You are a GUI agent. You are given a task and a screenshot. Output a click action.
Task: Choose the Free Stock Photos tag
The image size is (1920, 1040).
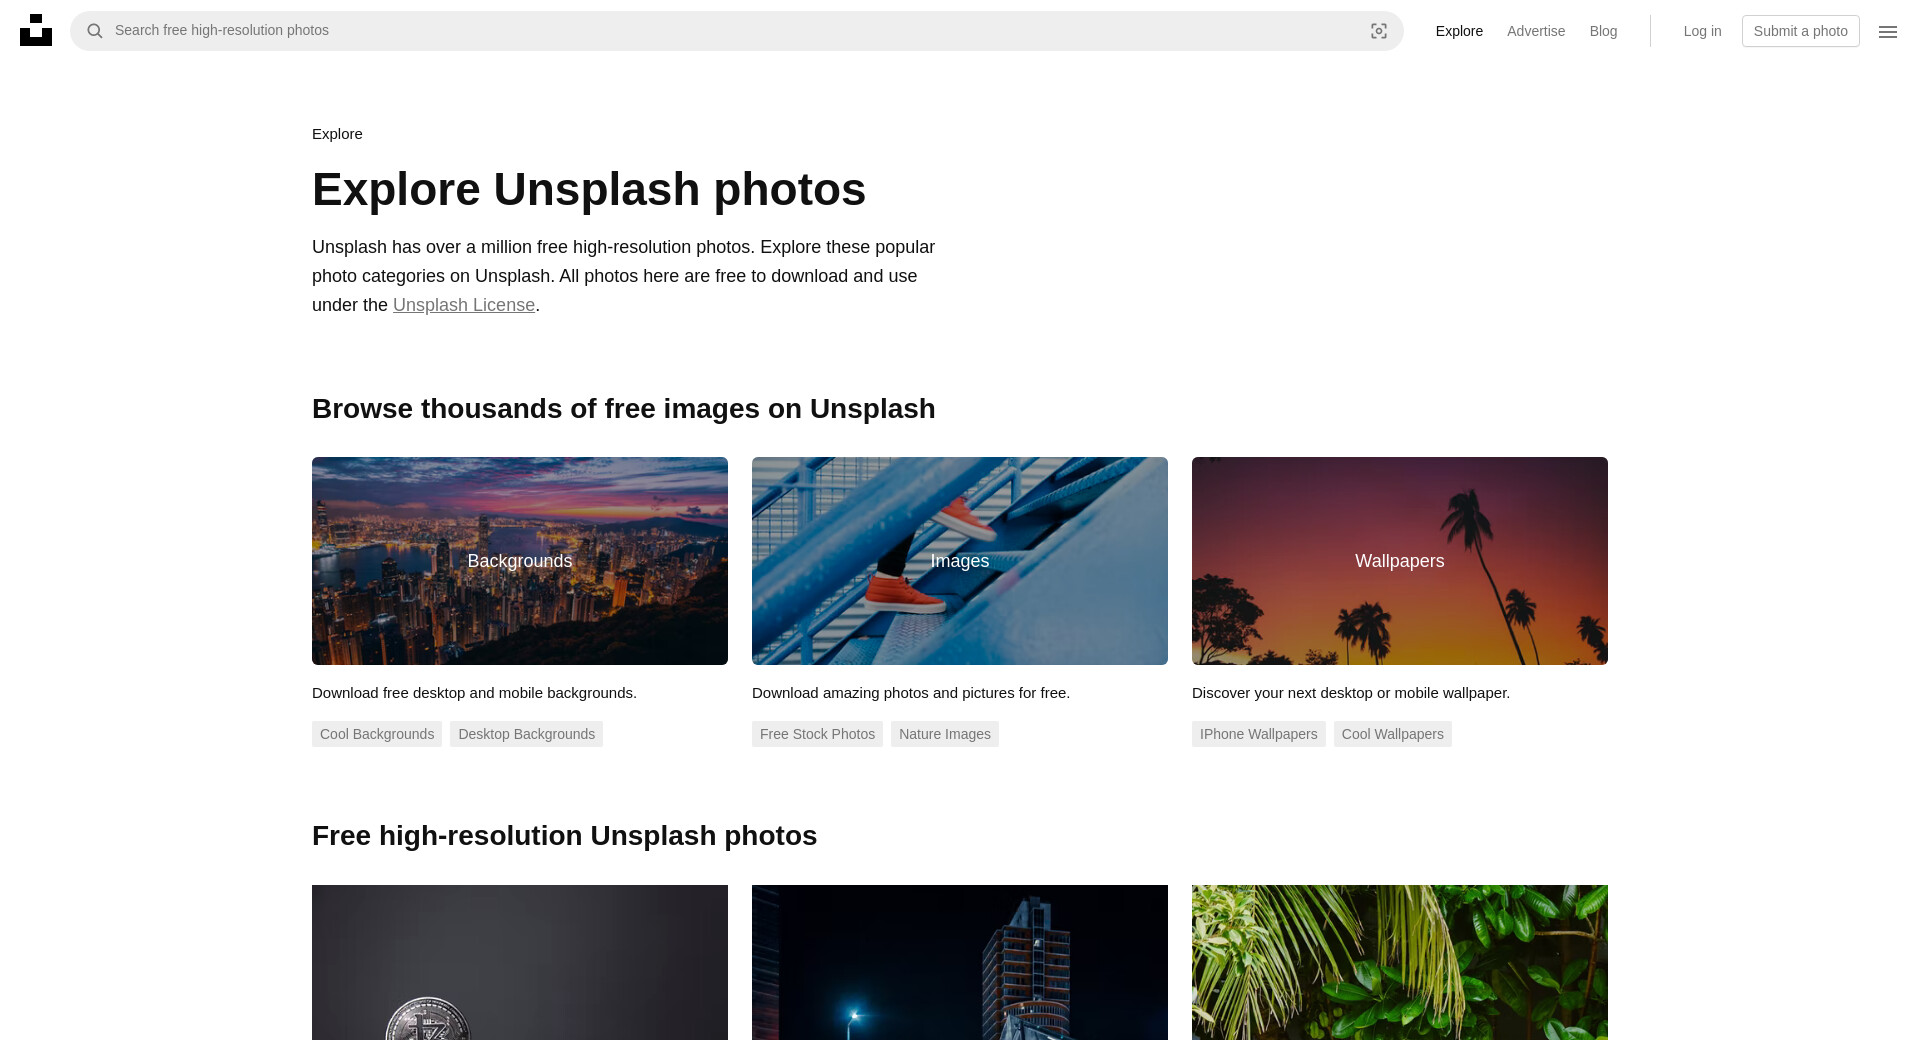pos(817,734)
